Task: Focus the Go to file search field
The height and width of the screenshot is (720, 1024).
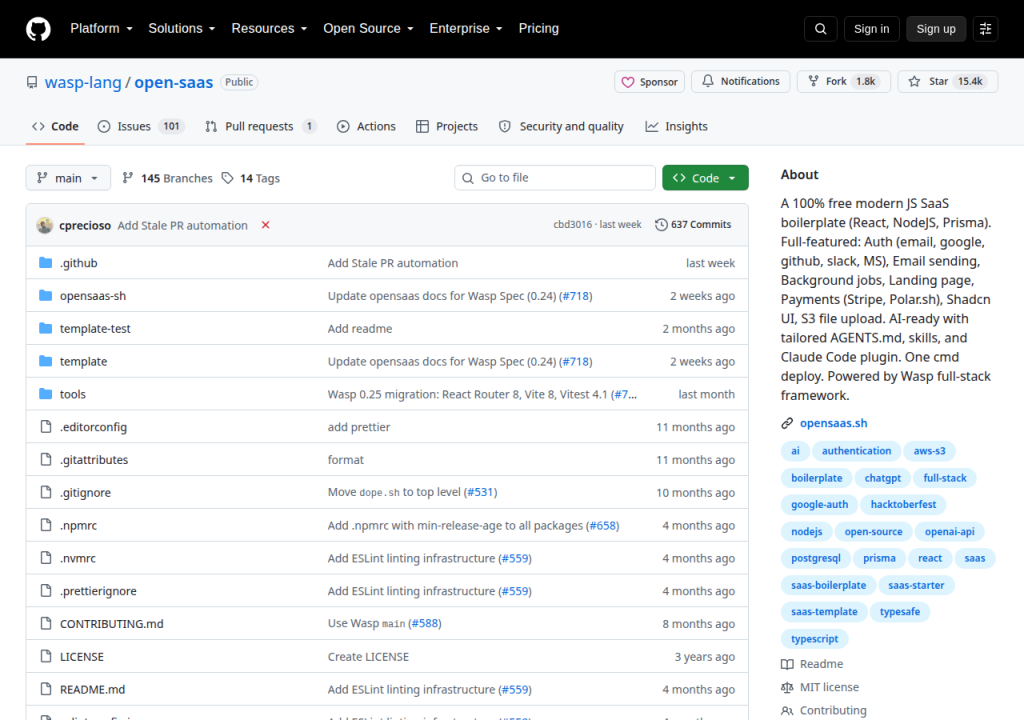Action: click(x=555, y=178)
